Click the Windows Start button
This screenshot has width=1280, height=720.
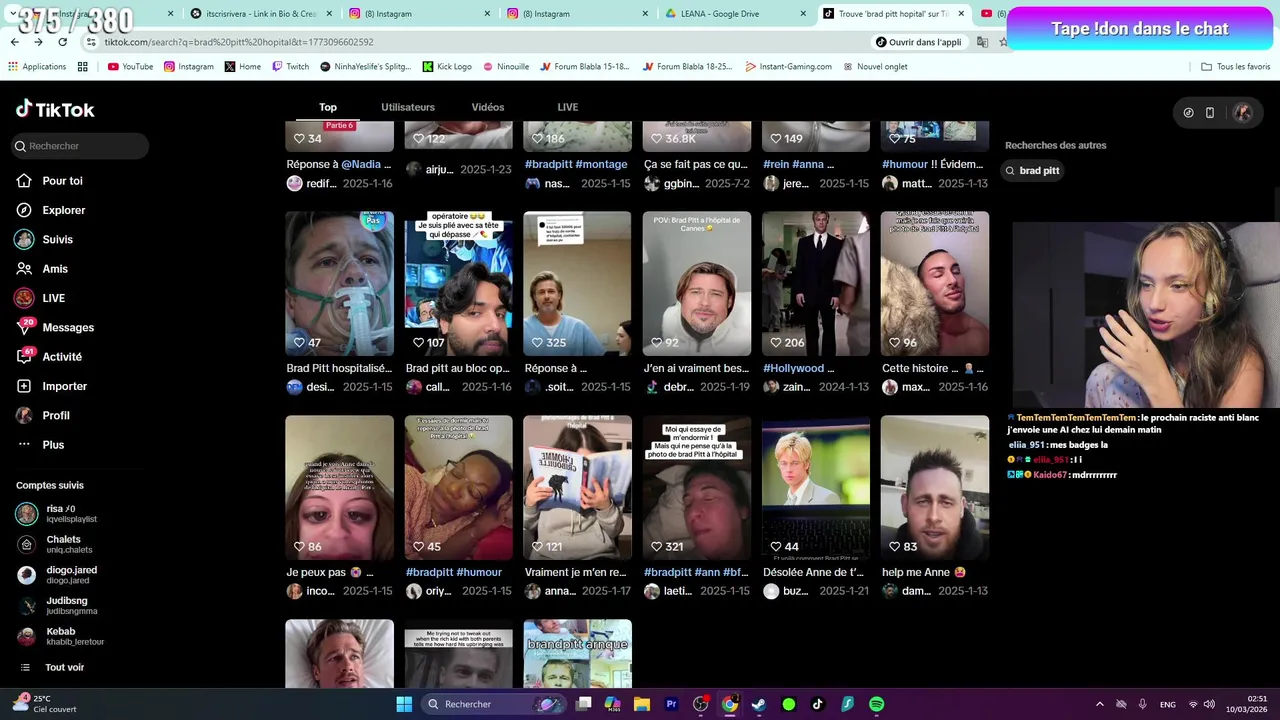404,704
